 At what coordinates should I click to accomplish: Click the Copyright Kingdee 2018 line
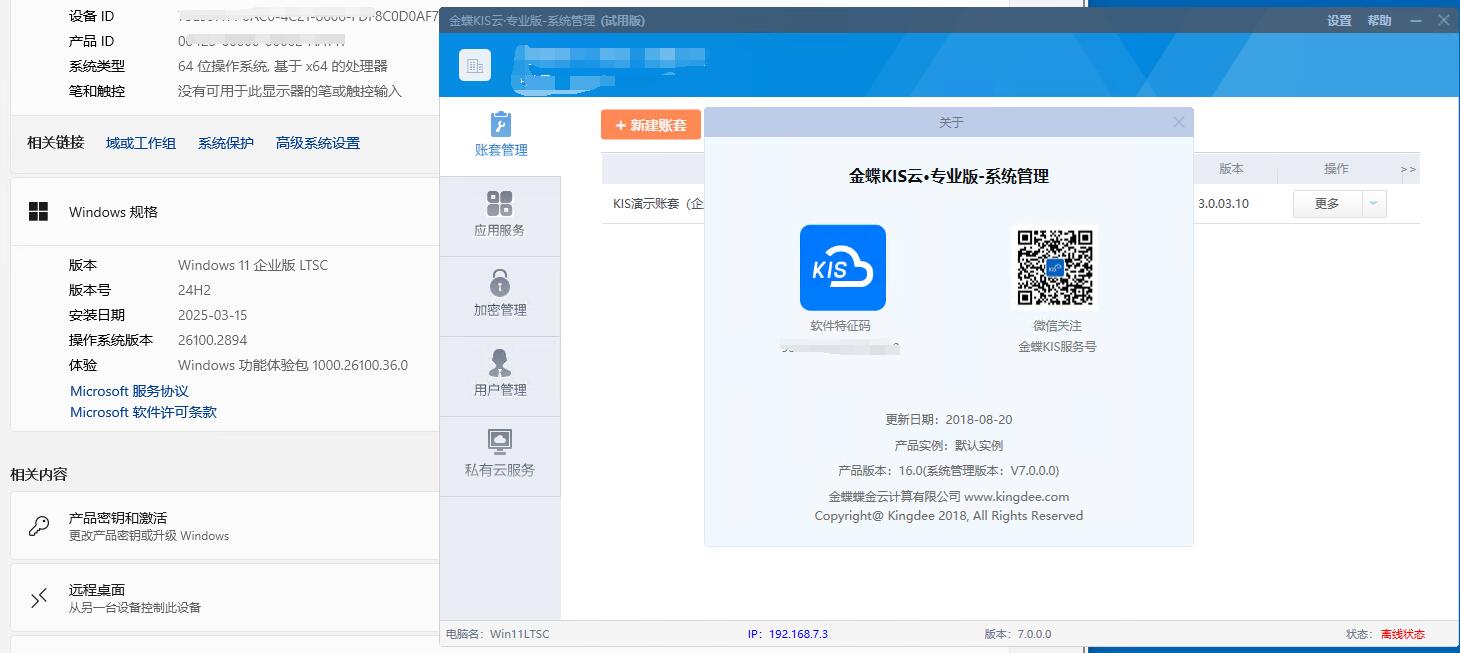(949, 516)
